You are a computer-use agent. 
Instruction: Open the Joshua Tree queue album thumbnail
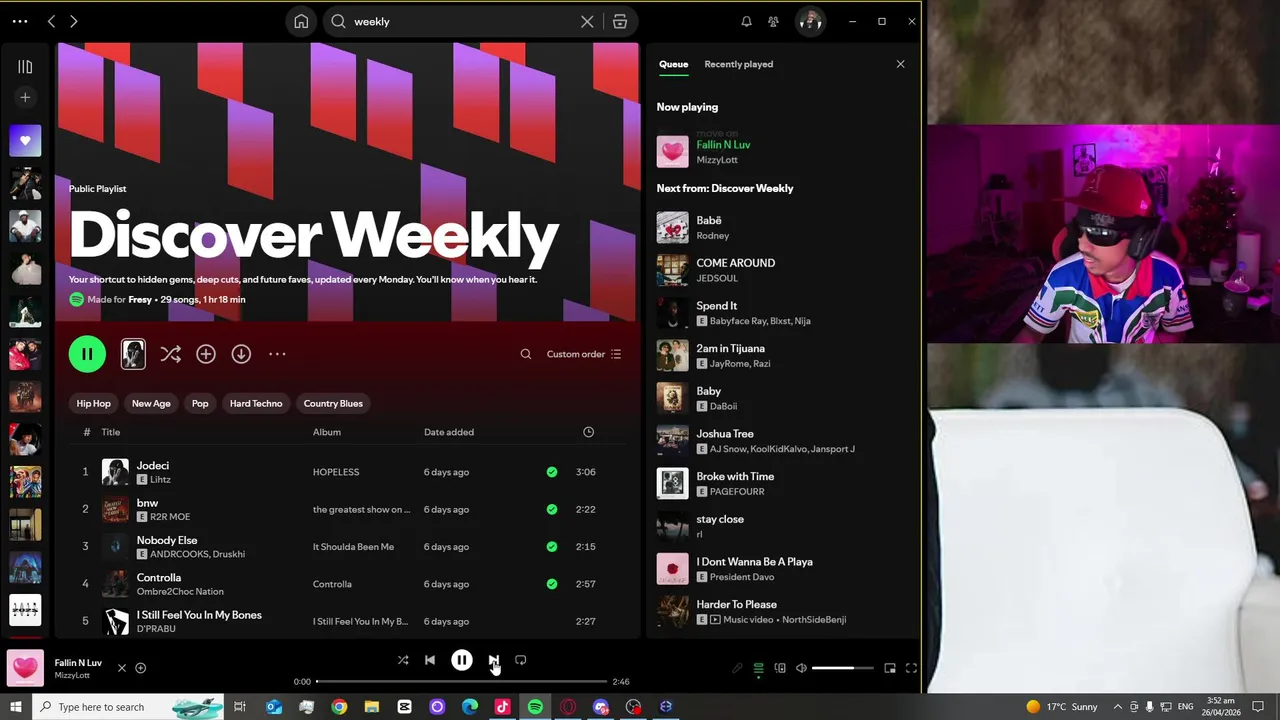click(x=672, y=441)
